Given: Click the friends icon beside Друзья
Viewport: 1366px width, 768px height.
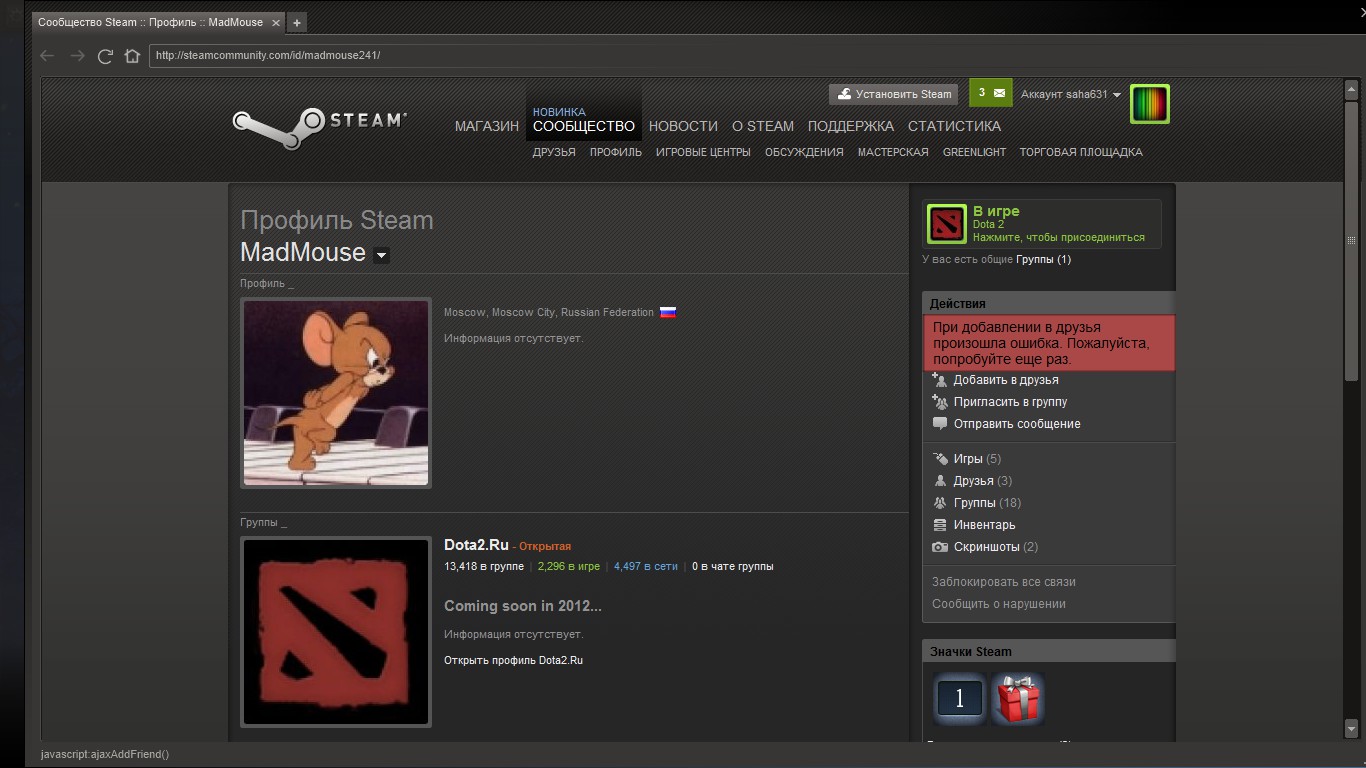Looking at the screenshot, I should coord(939,481).
